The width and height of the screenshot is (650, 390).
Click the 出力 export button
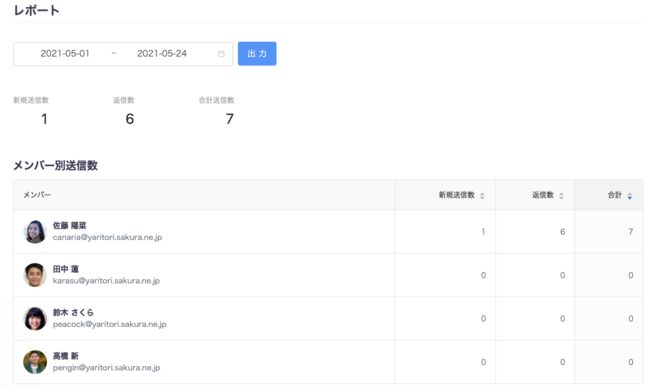pos(257,53)
